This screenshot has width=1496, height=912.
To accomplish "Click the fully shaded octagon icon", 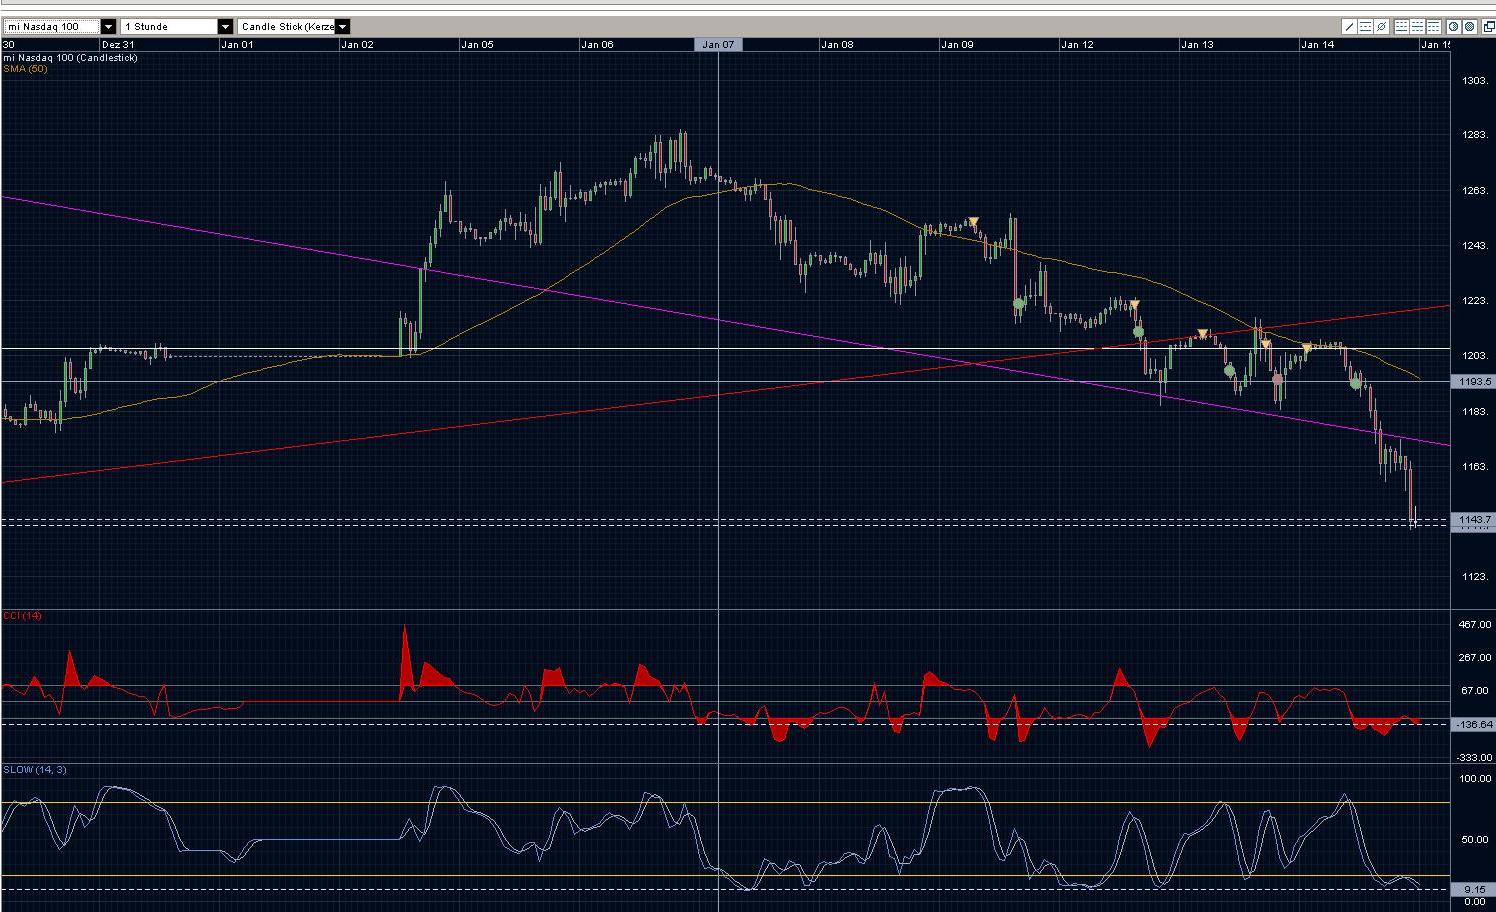I will [1469, 27].
